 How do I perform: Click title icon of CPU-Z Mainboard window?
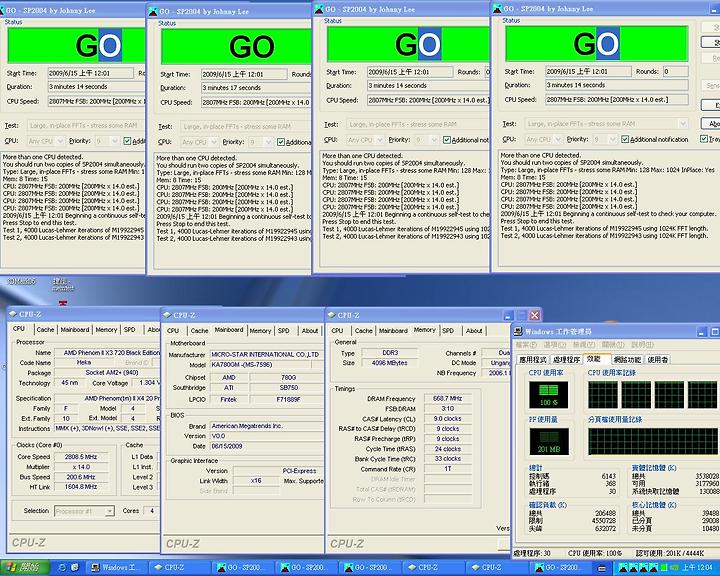click(x=167, y=315)
